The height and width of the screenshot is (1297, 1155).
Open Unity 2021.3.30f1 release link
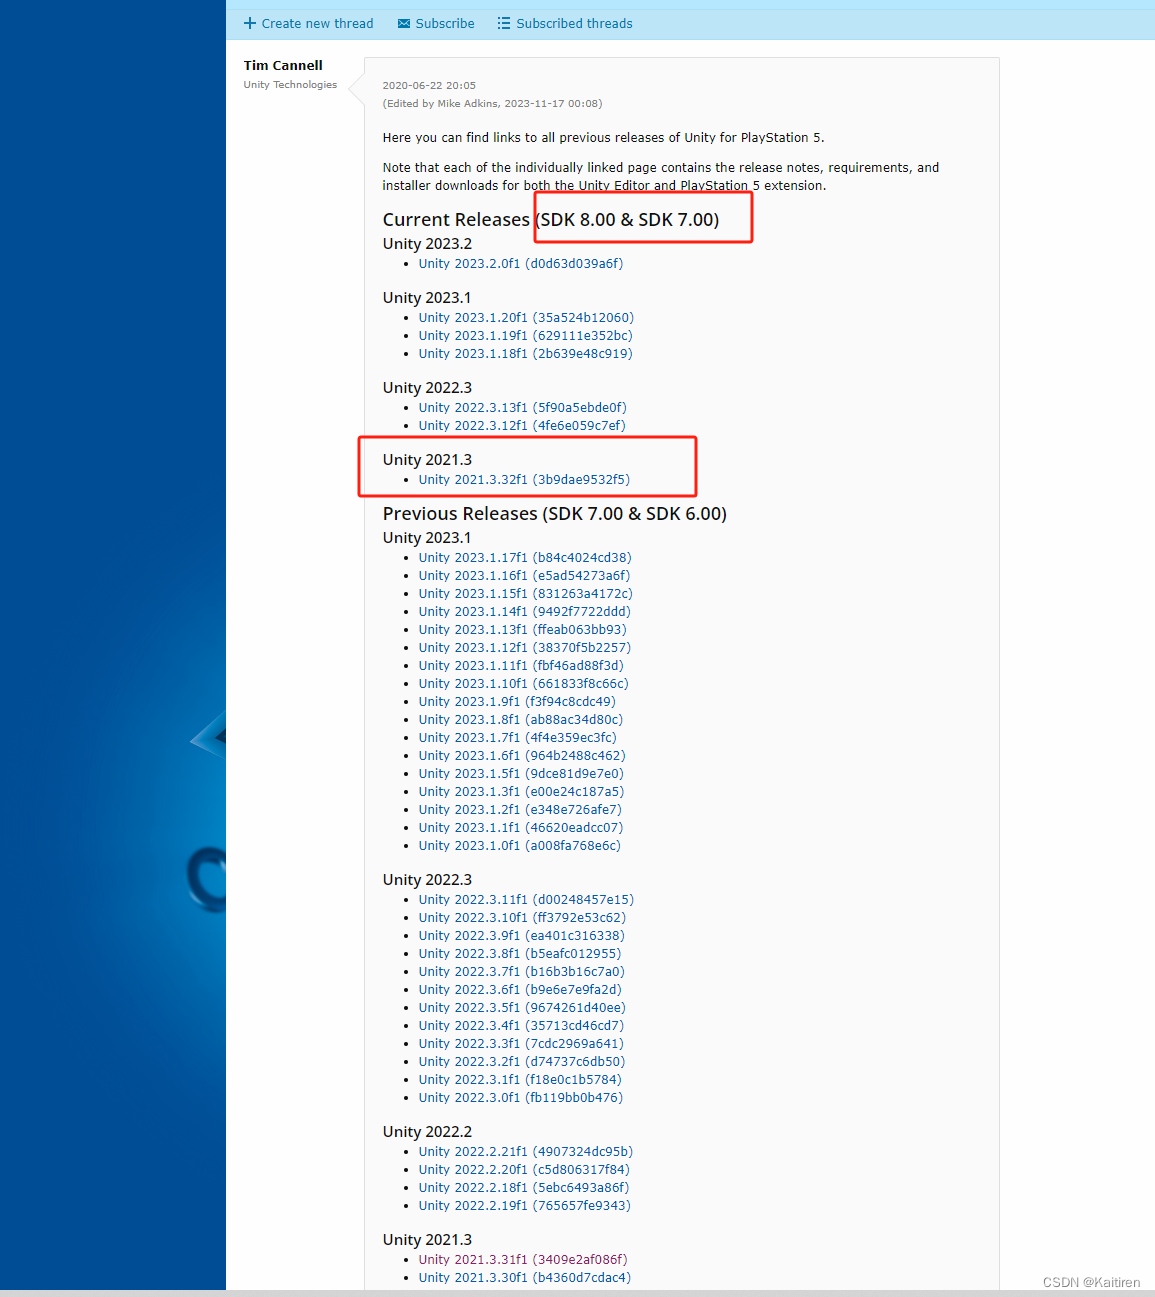pos(524,1277)
